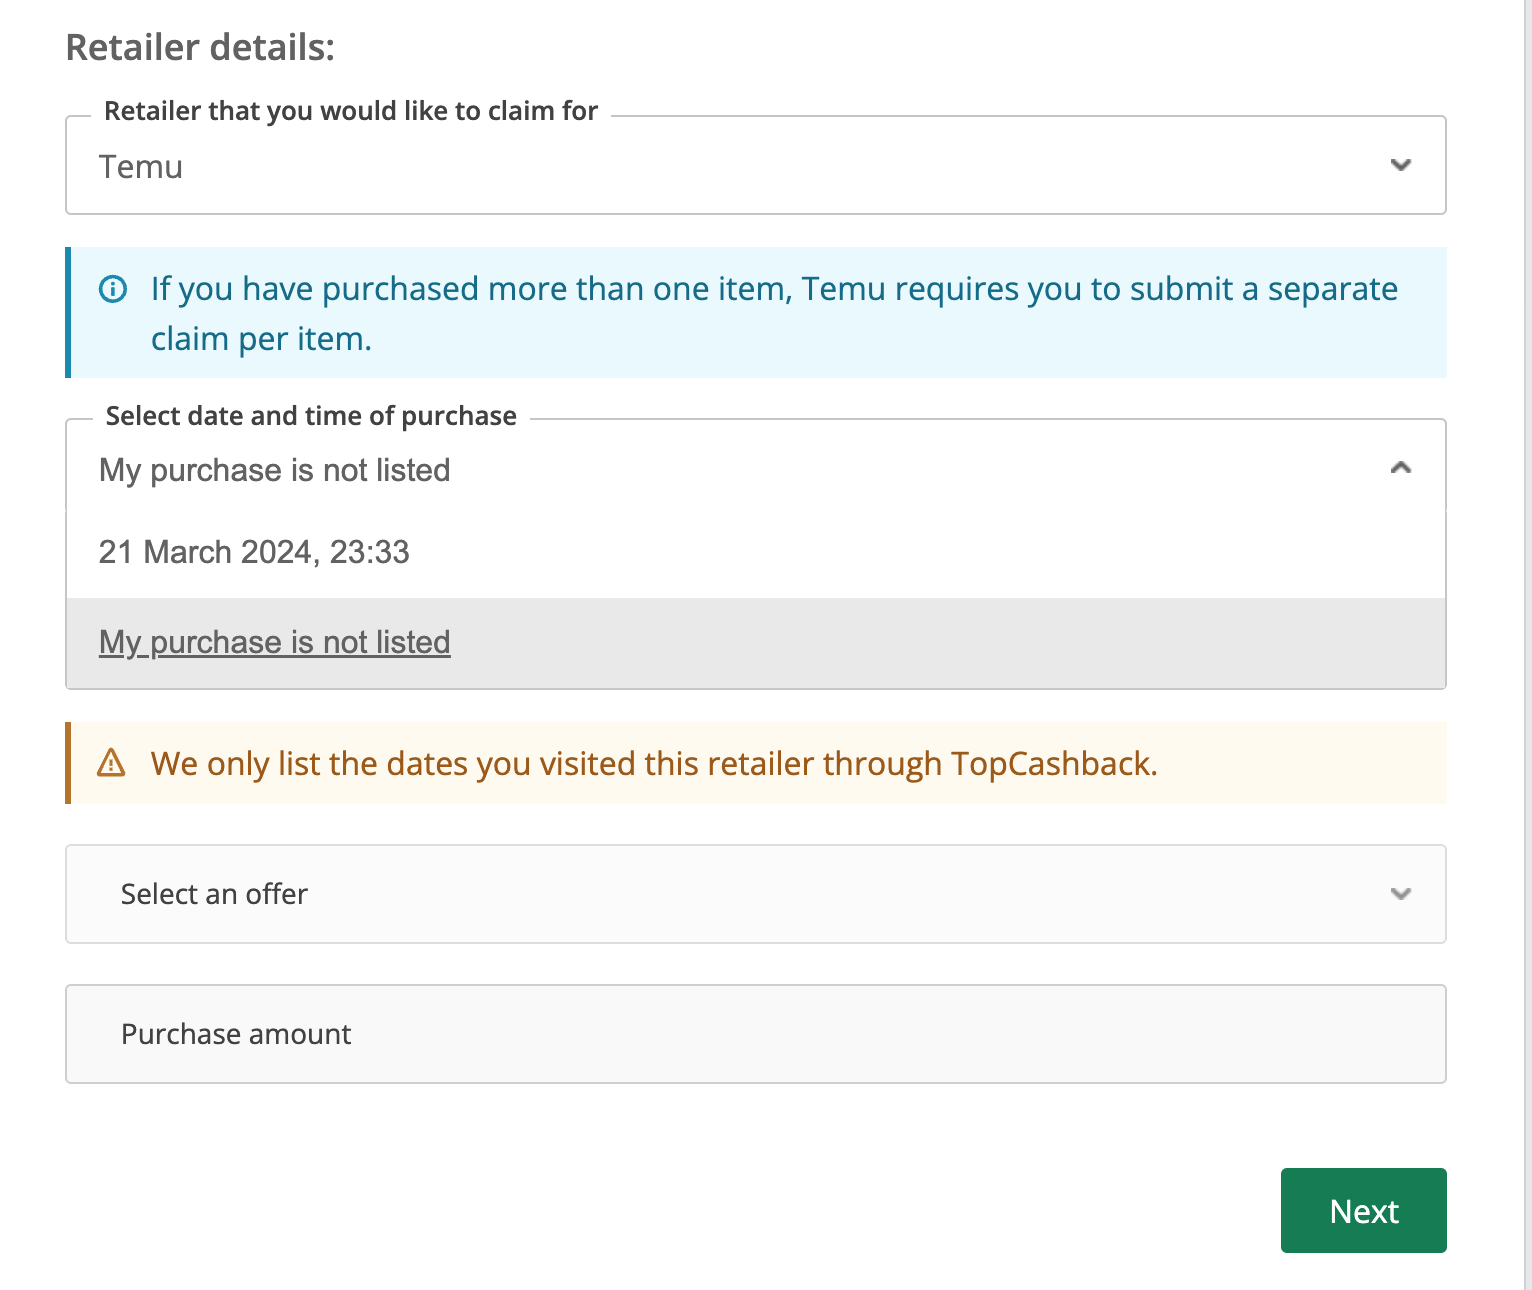Click the green Next button
Image resolution: width=1532 pixels, height=1290 pixels.
pos(1363,1210)
